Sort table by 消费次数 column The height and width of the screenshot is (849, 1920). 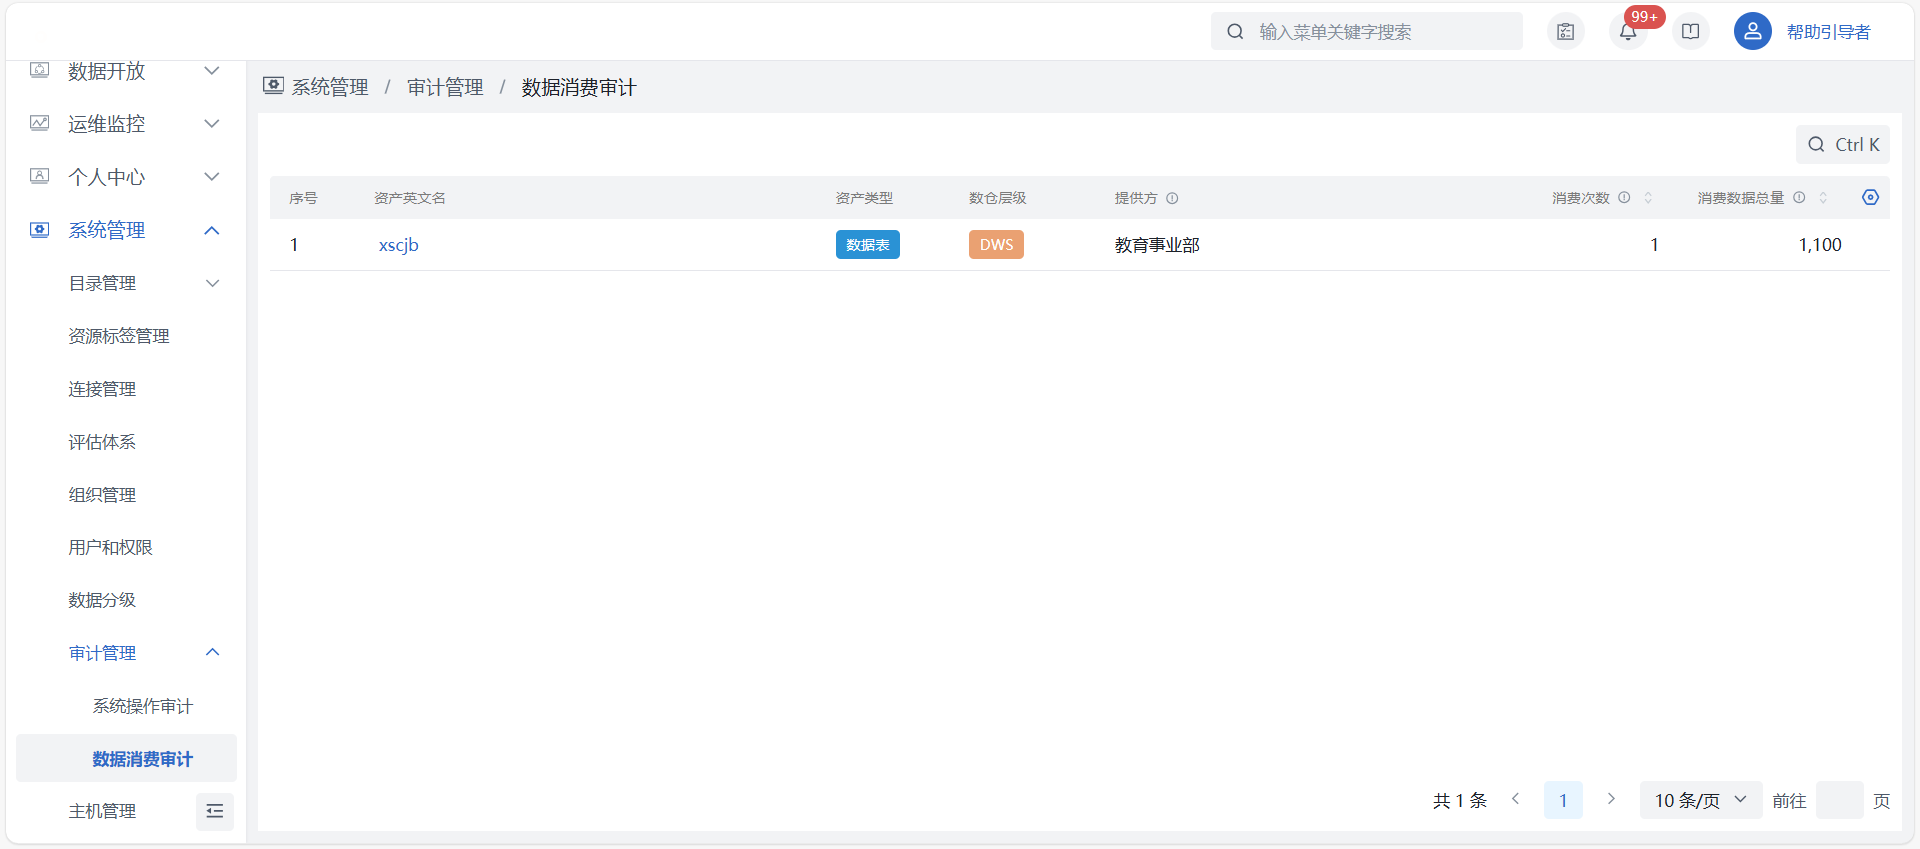1648,198
